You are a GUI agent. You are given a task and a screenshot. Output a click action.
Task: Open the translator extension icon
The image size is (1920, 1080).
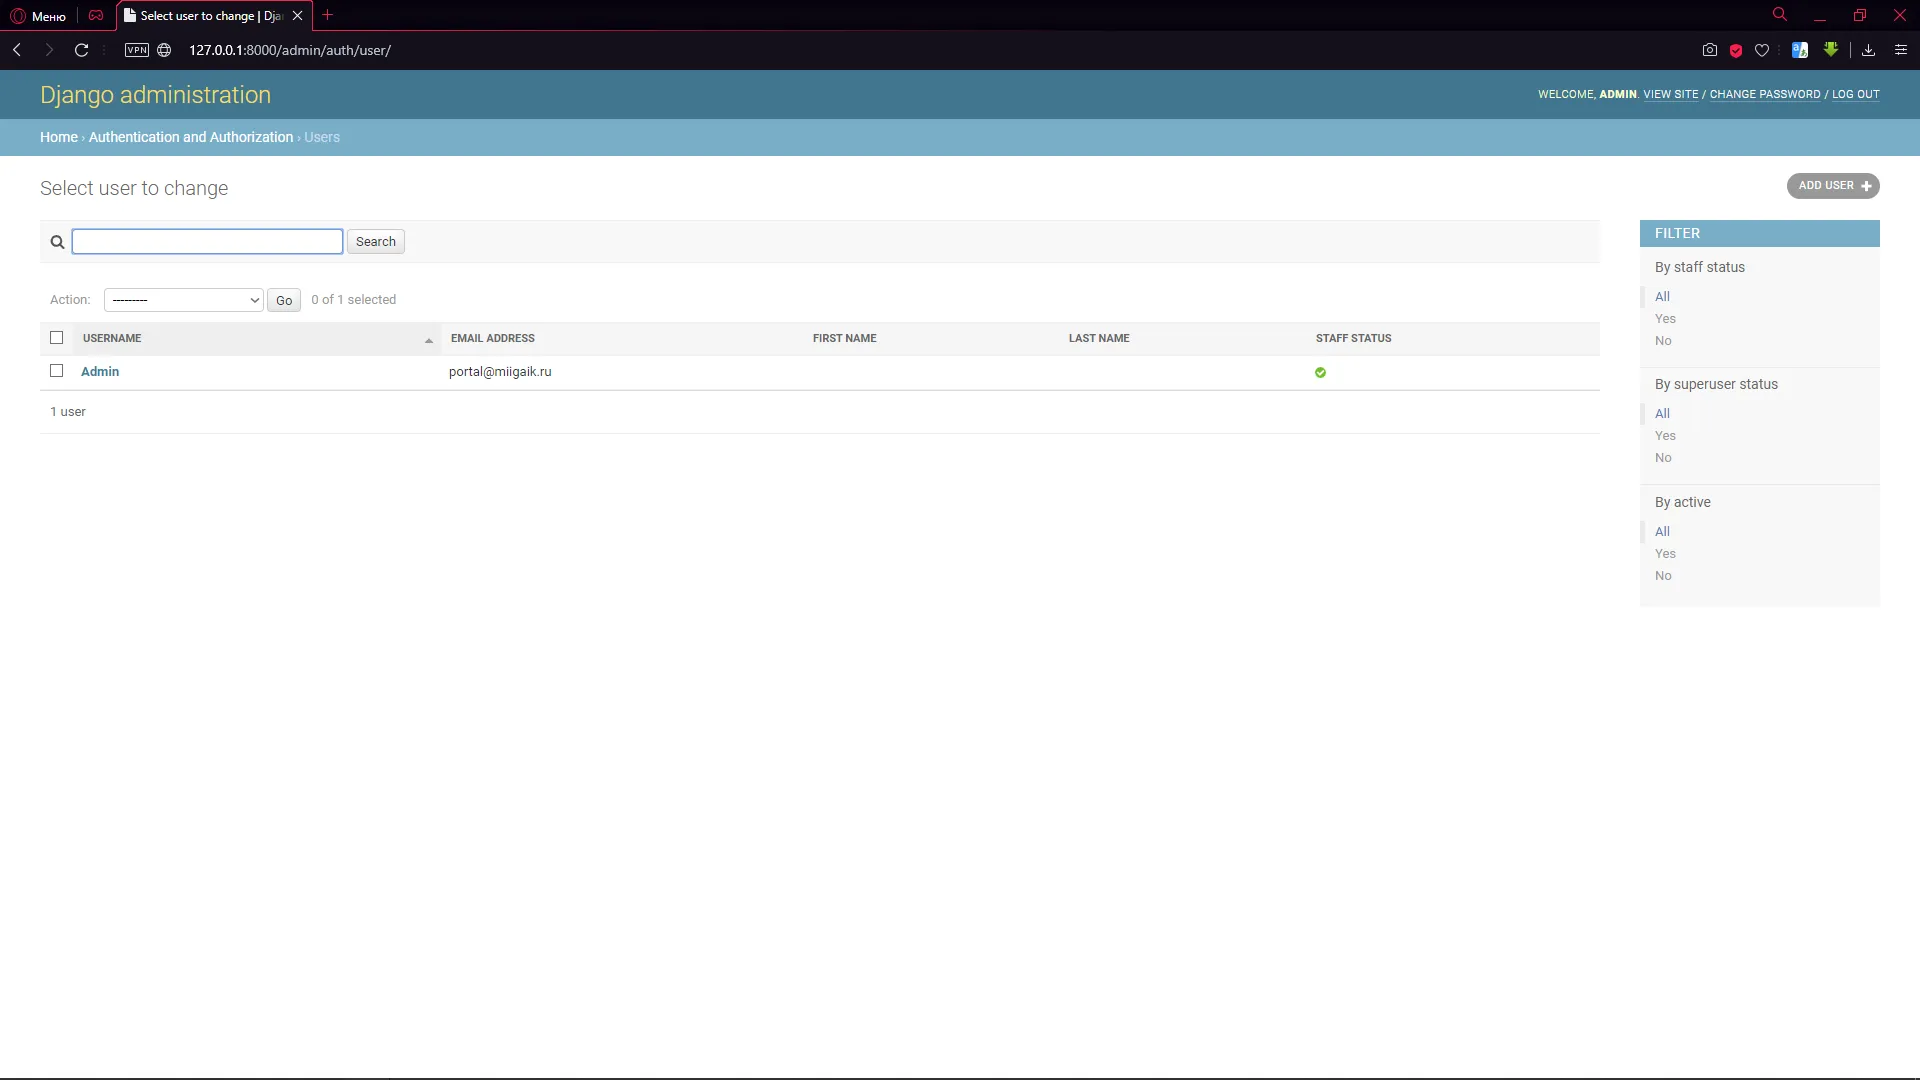tap(1800, 50)
